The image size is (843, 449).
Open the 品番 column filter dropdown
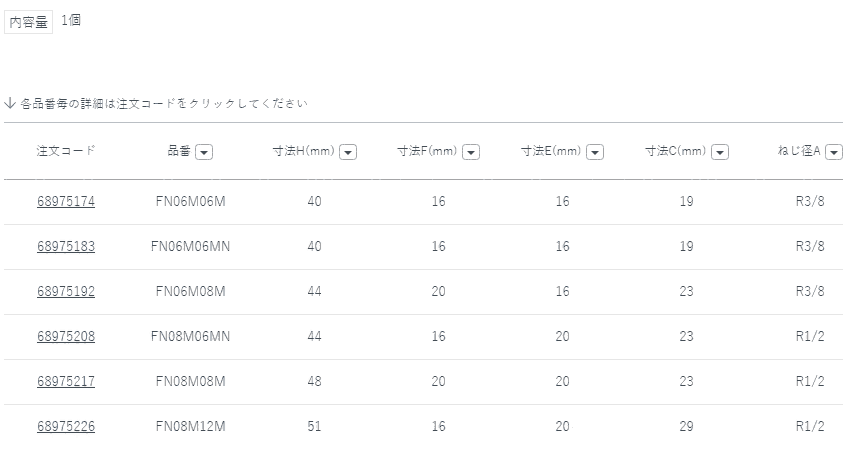pyautogui.click(x=203, y=152)
